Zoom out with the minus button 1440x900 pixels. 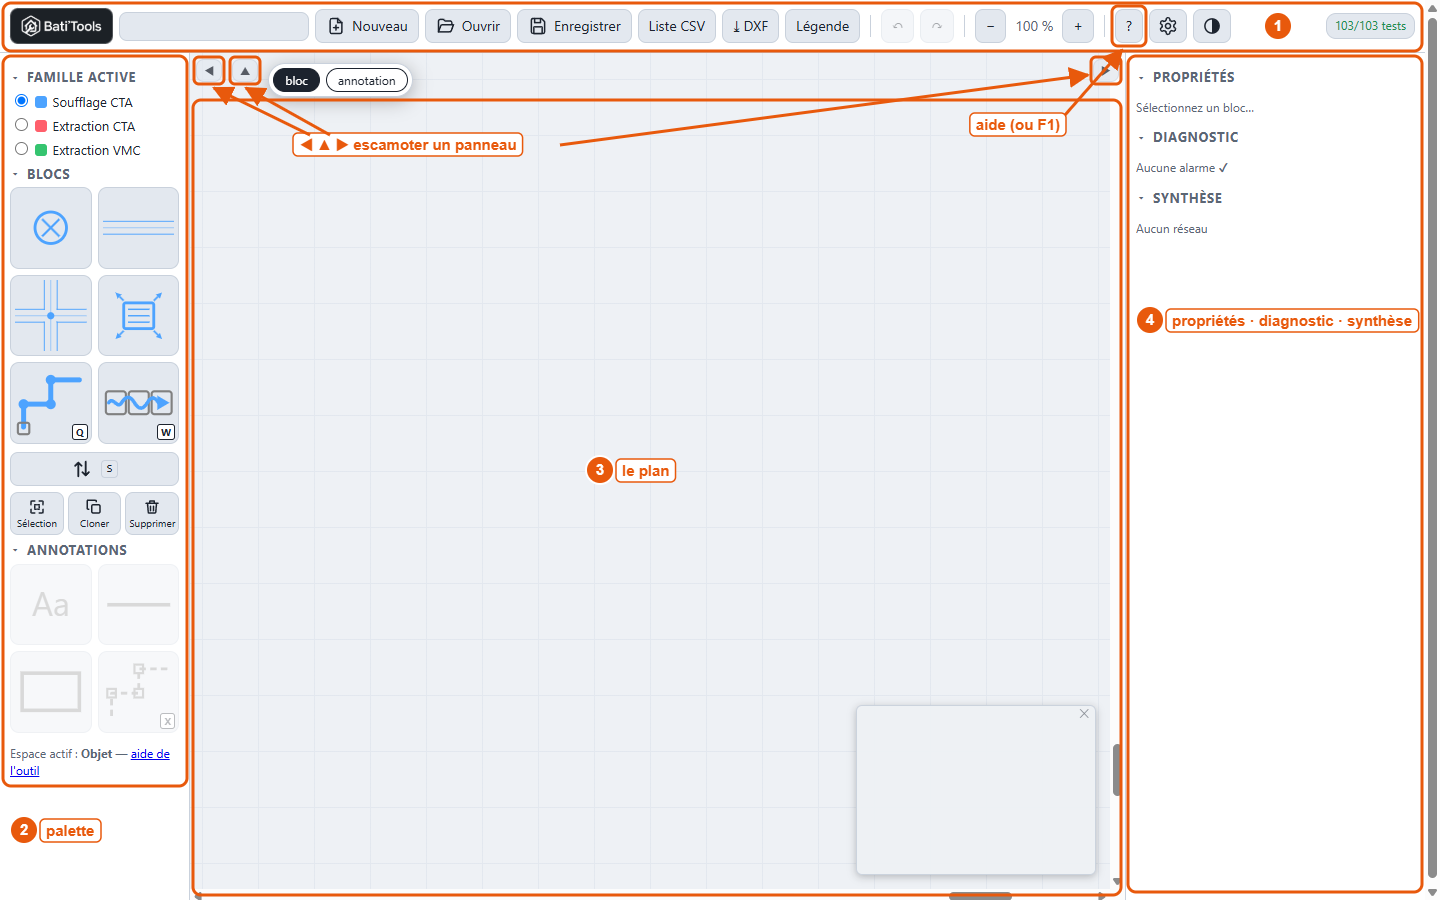pos(990,26)
